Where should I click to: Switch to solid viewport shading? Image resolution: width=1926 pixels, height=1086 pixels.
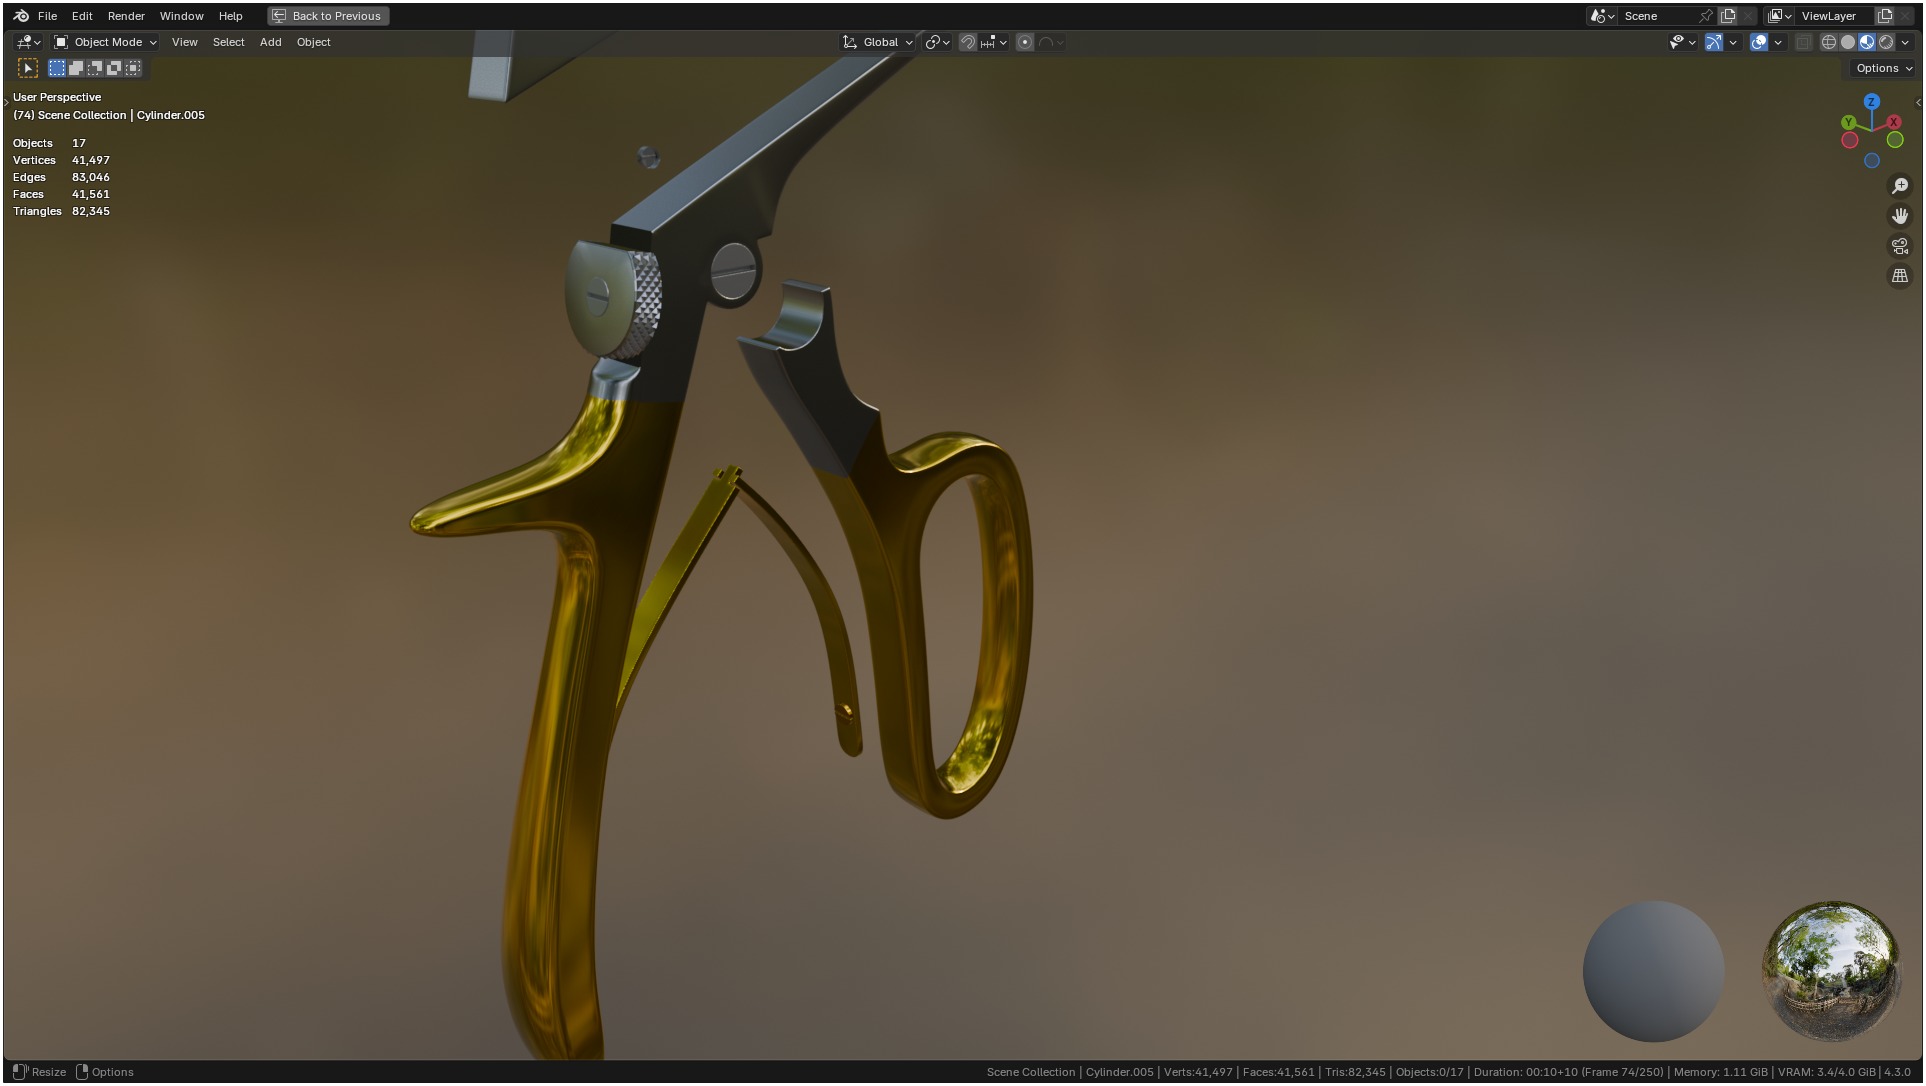tap(1848, 42)
